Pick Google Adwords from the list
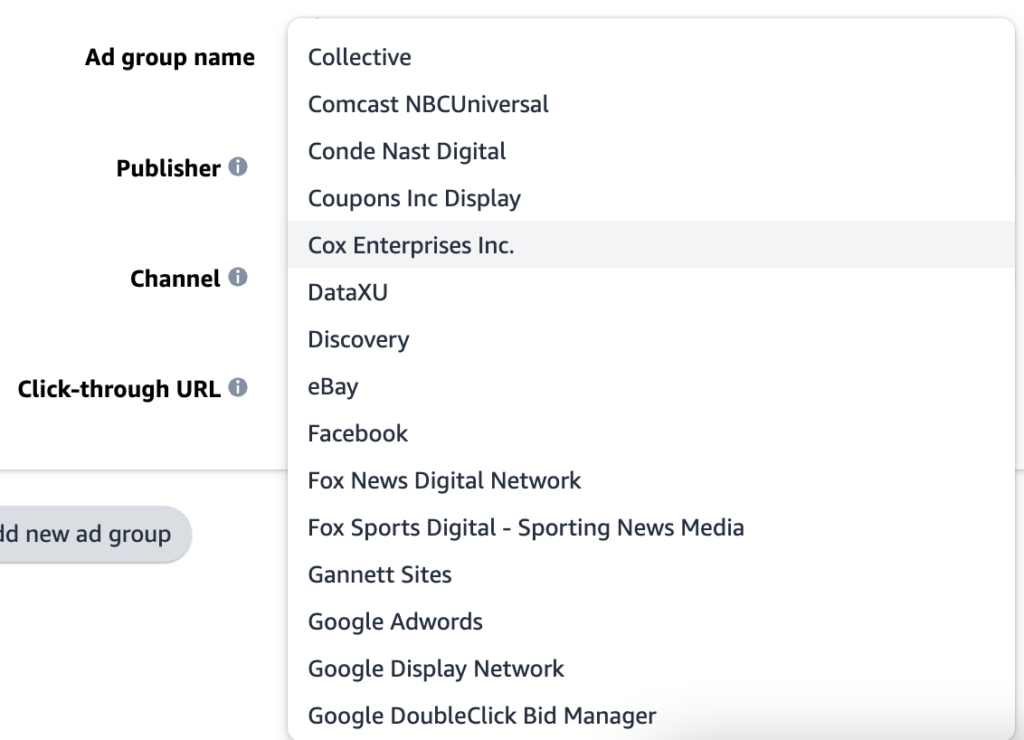The image size is (1024, 740). (395, 621)
